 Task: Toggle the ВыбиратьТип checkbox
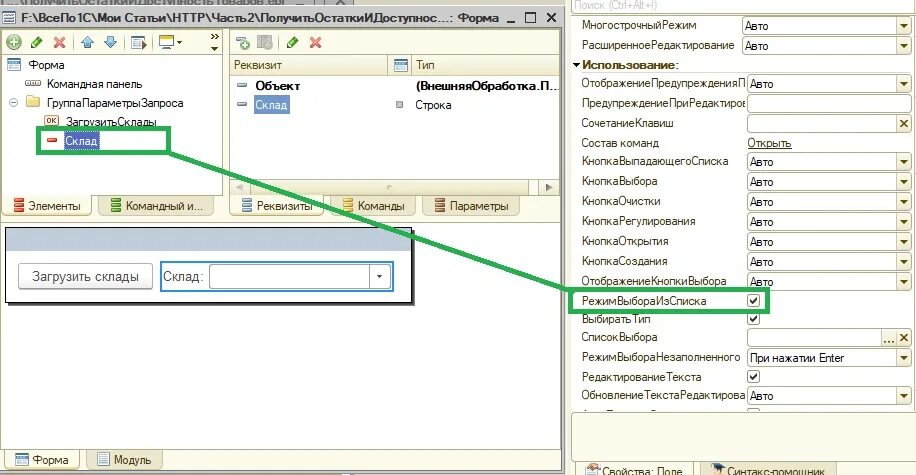pos(754,319)
